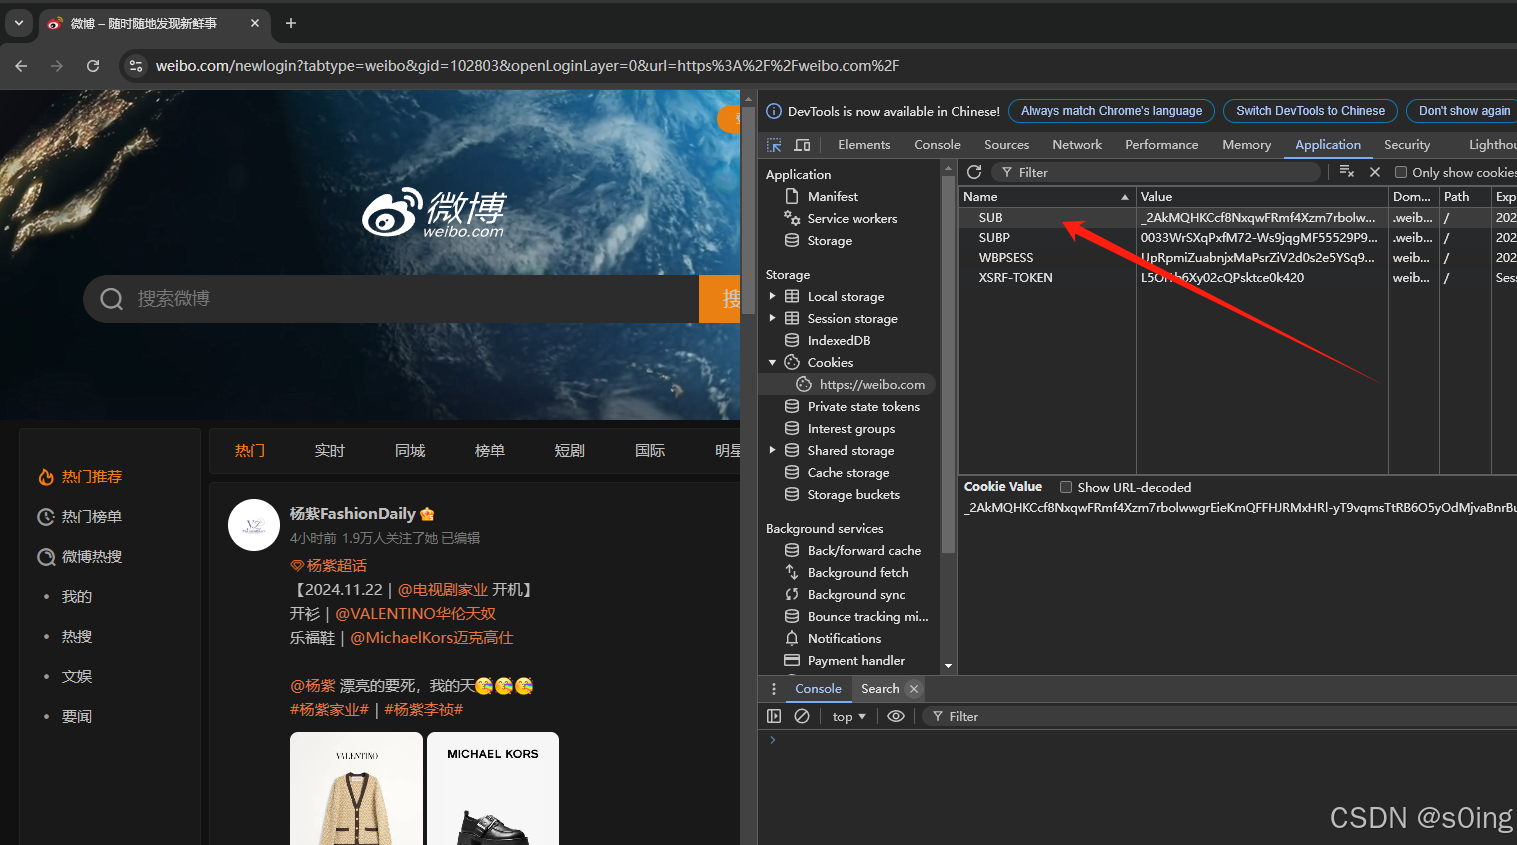Image resolution: width=1517 pixels, height=845 pixels.
Task: Open Storage overview item
Action: [x=829, y=241]
